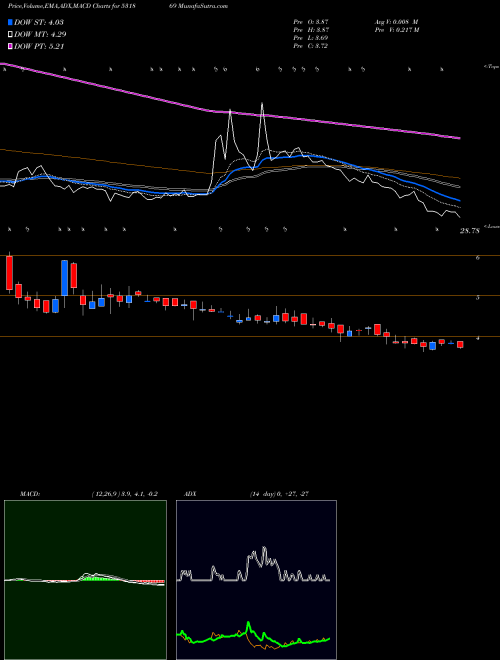Click the price axis label 6

coord(478,258)
